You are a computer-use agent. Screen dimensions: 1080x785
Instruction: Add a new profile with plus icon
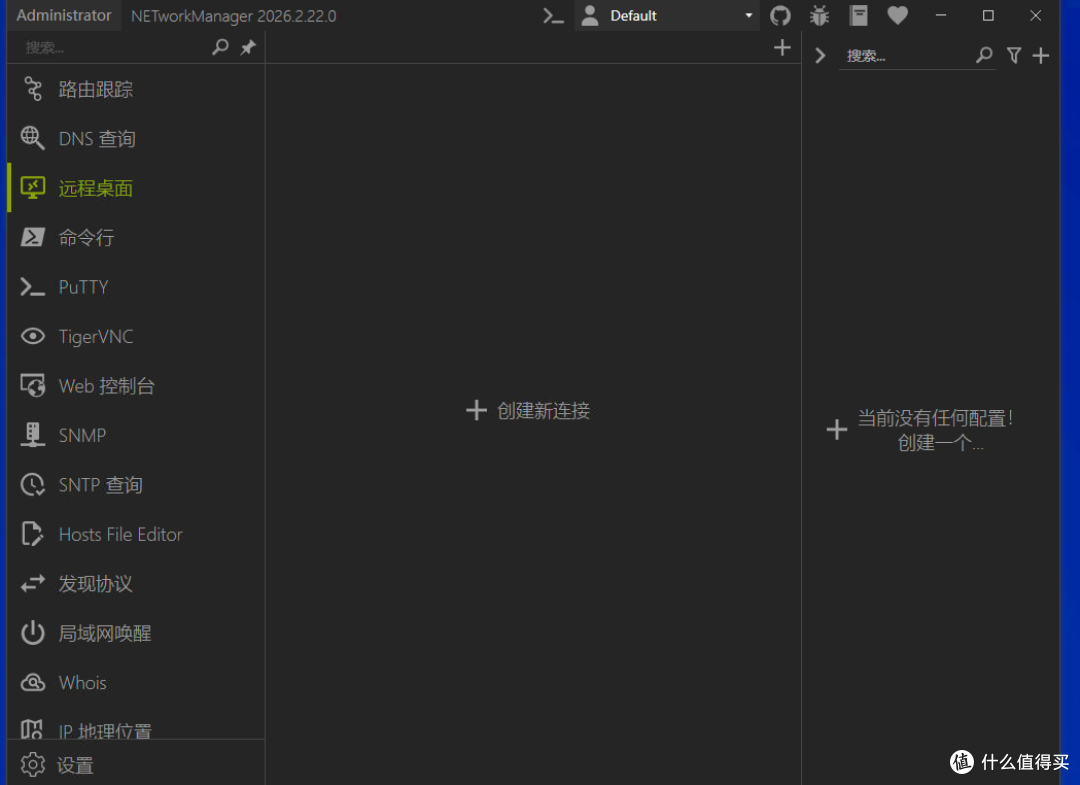click(1041, 55)
